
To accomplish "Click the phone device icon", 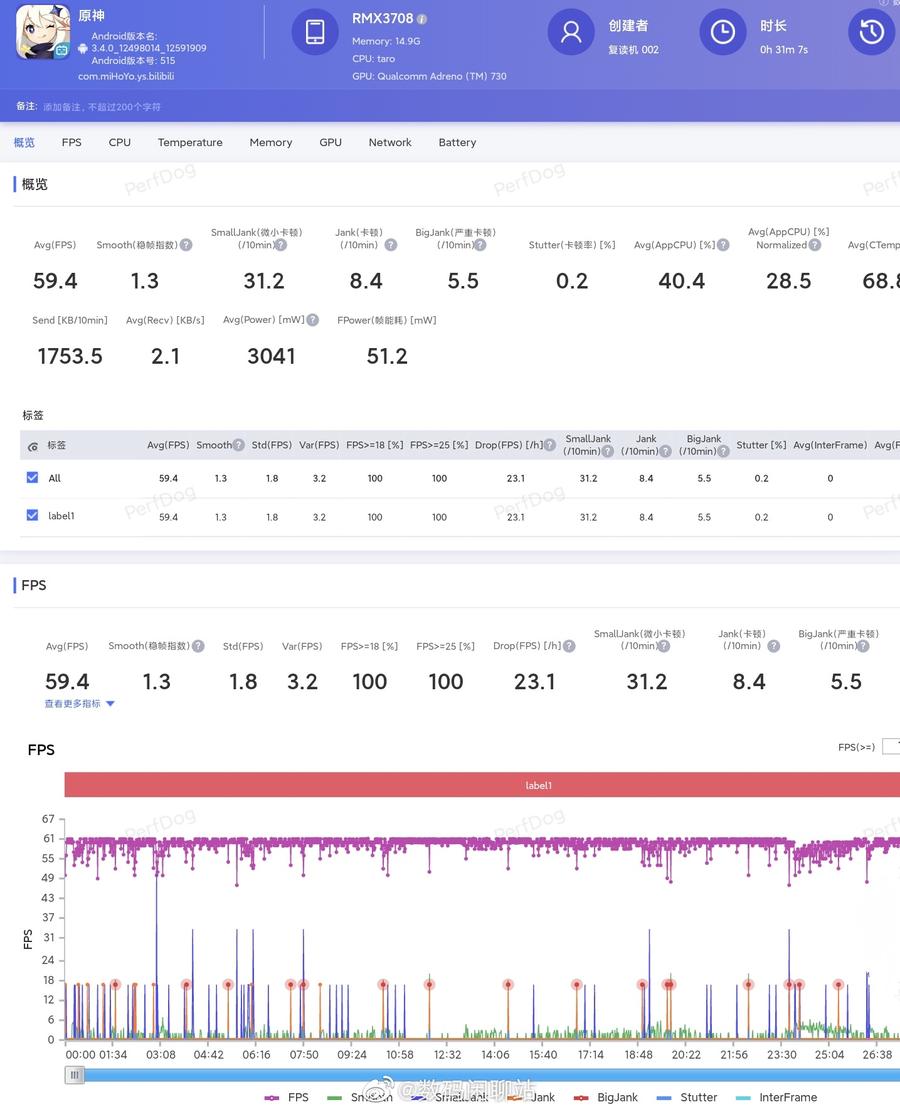I will pyautogui.click(x=315, y=32).
